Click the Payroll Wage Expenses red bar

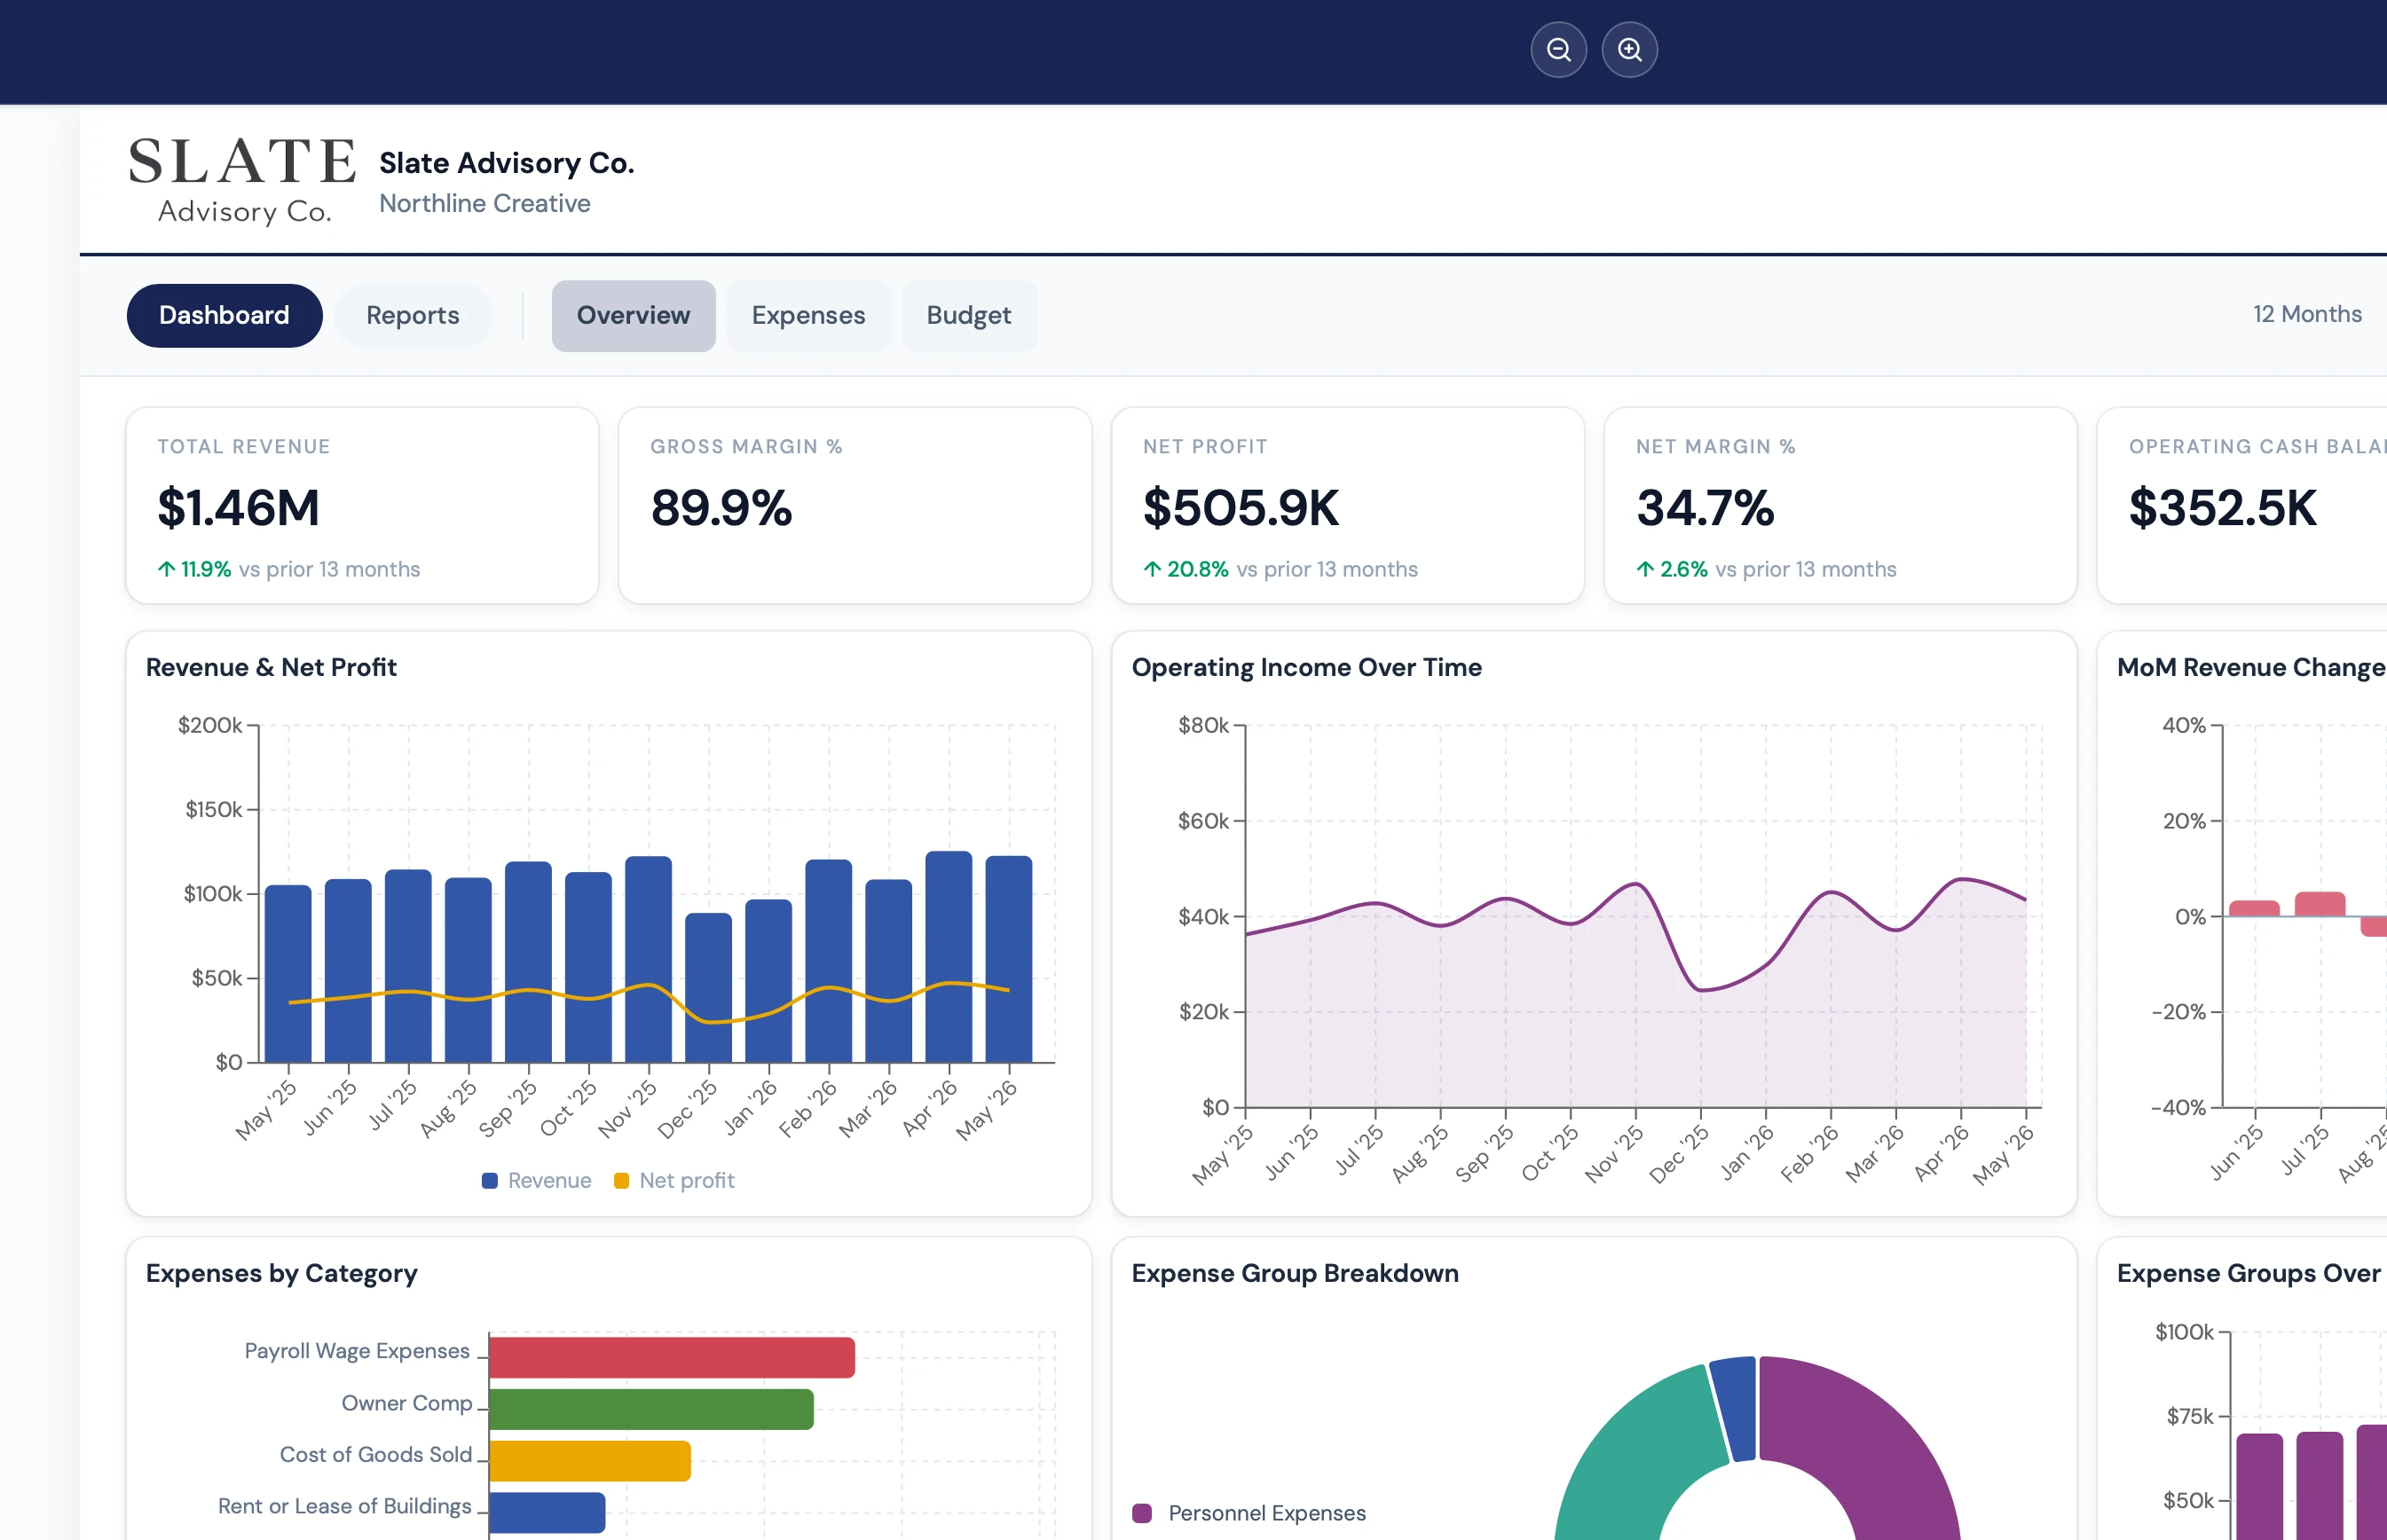tap(672, 1357)
